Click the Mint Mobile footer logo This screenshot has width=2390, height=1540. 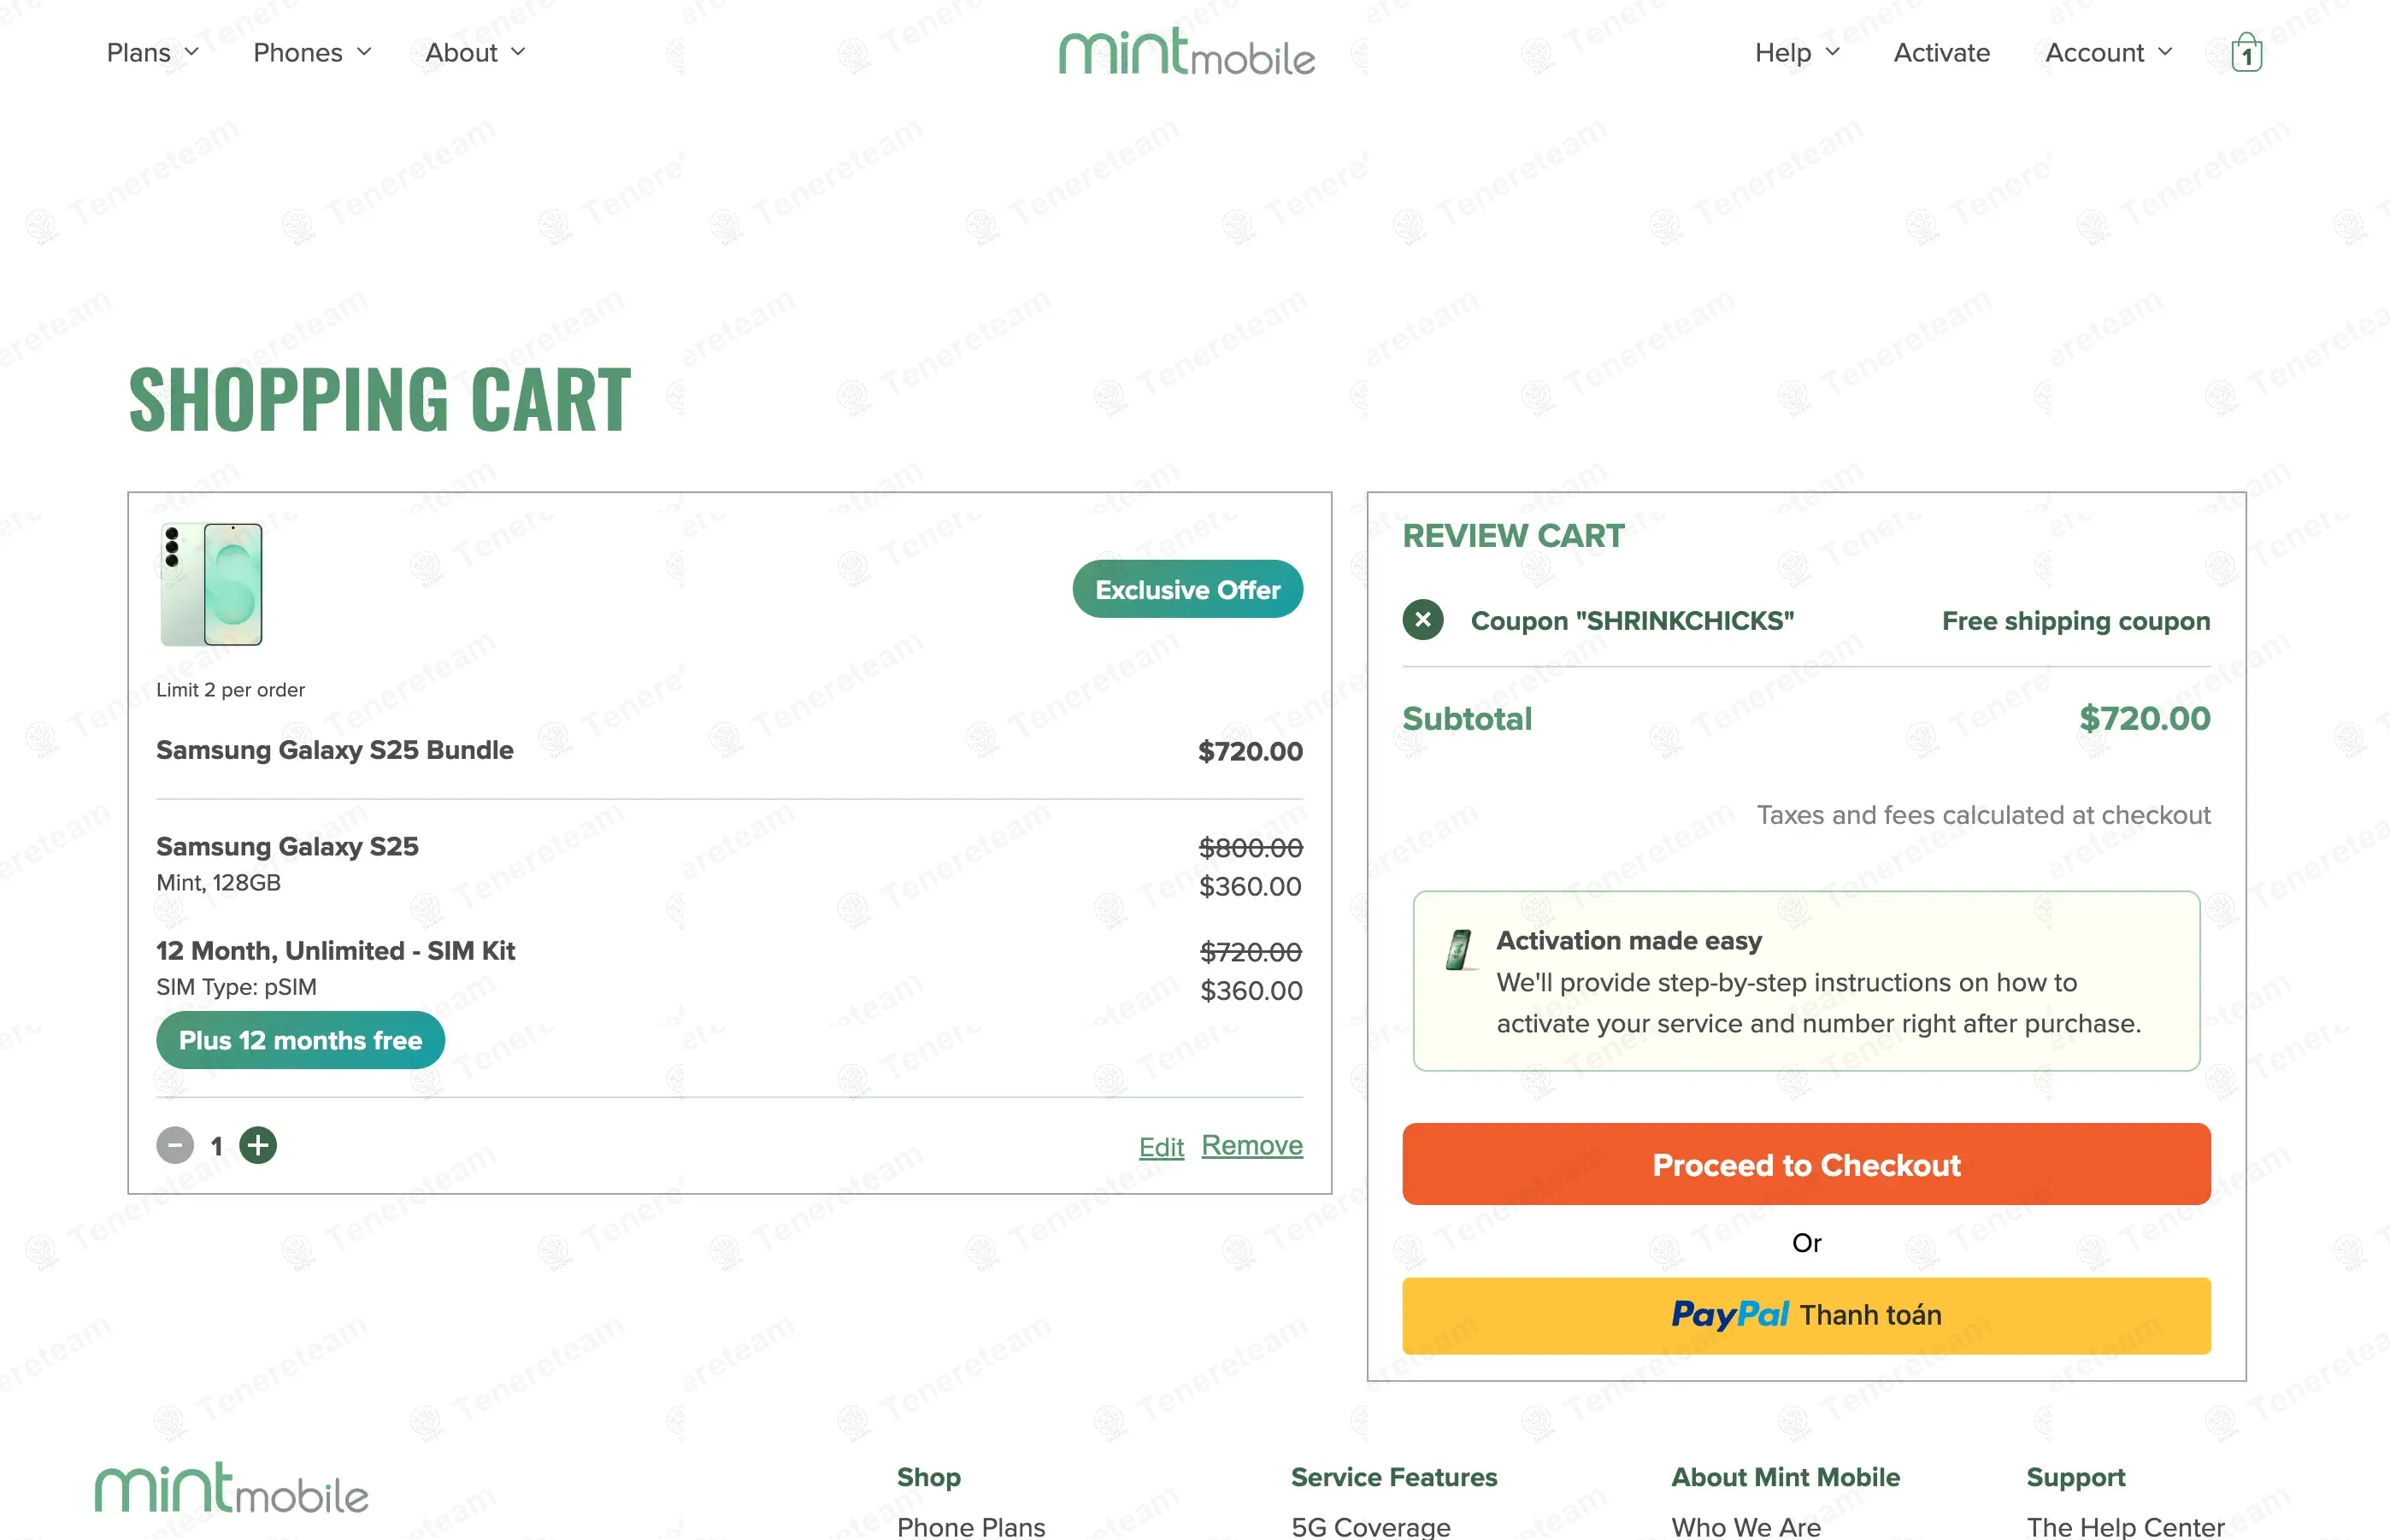tap(232, 1488)
